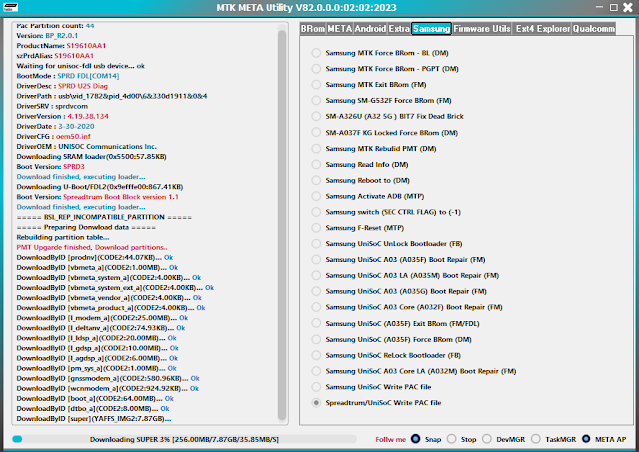Click BSL_REP_INCOMPATIBLE_PARTITION log line

[104, 217]
